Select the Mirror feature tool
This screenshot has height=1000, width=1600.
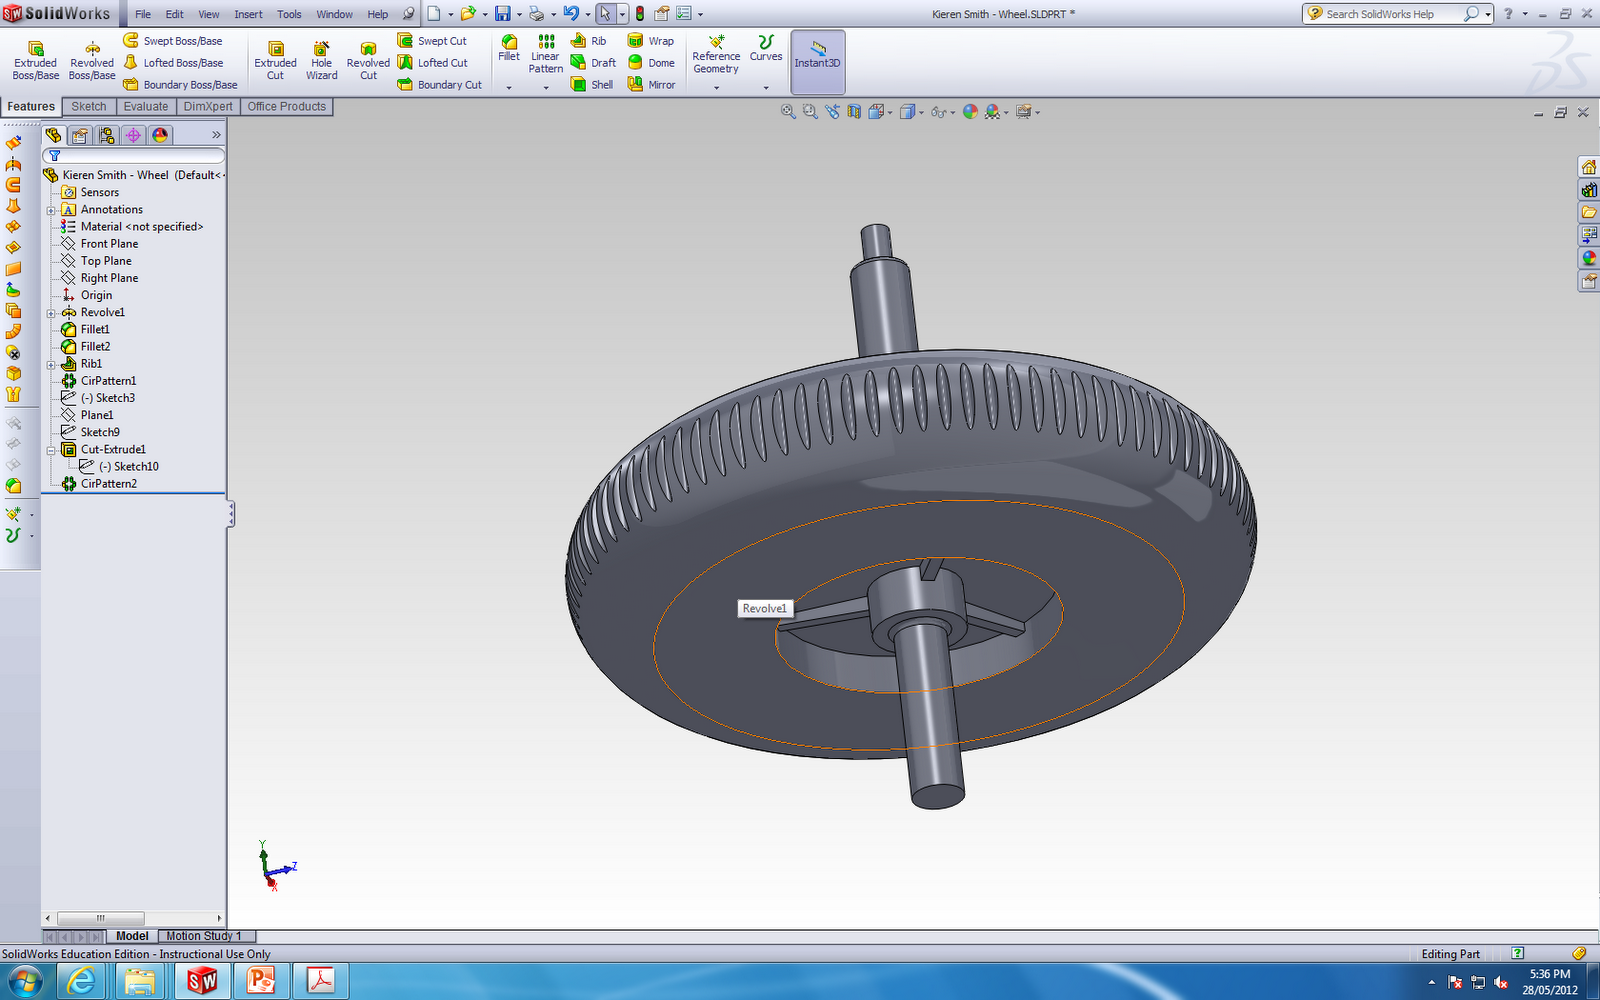pos(652,84)
